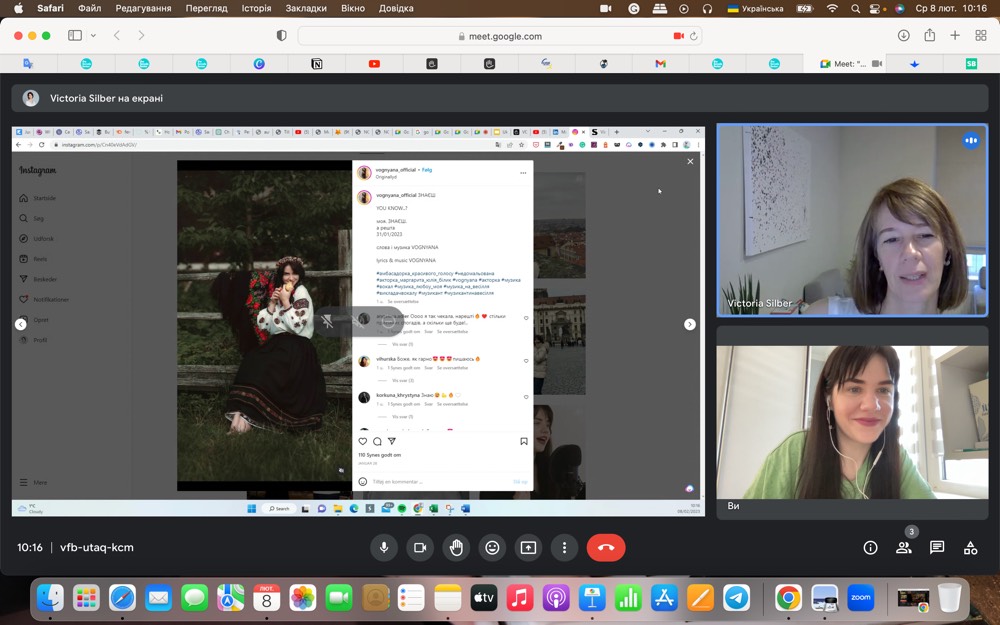1000x625 pixels.
Task: Open Meet more options menu
Action: pos(564,547)
